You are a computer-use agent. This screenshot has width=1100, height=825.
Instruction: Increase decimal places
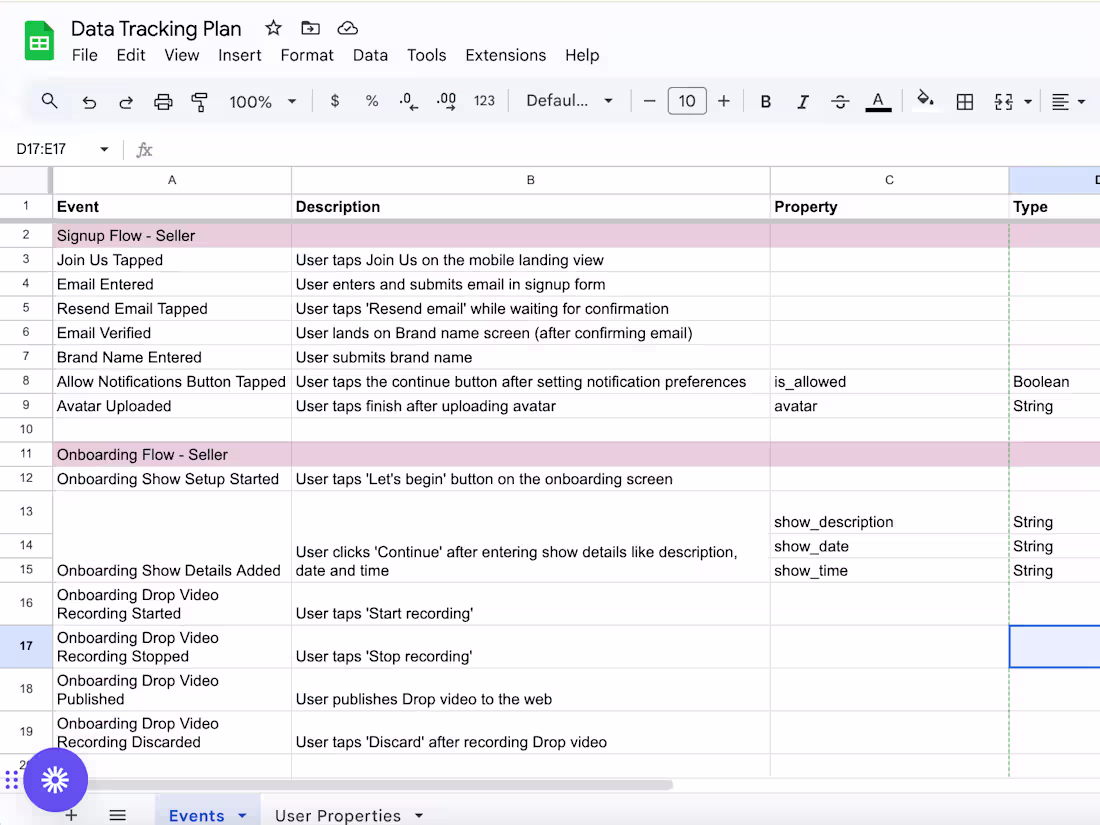446,101
